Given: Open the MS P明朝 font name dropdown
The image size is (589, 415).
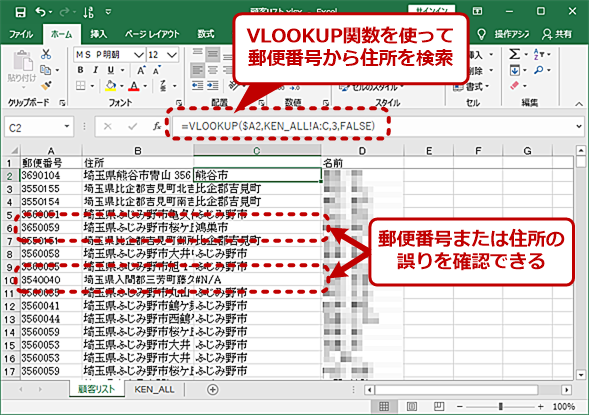Looking at the screenshot, I should [139, 55].
